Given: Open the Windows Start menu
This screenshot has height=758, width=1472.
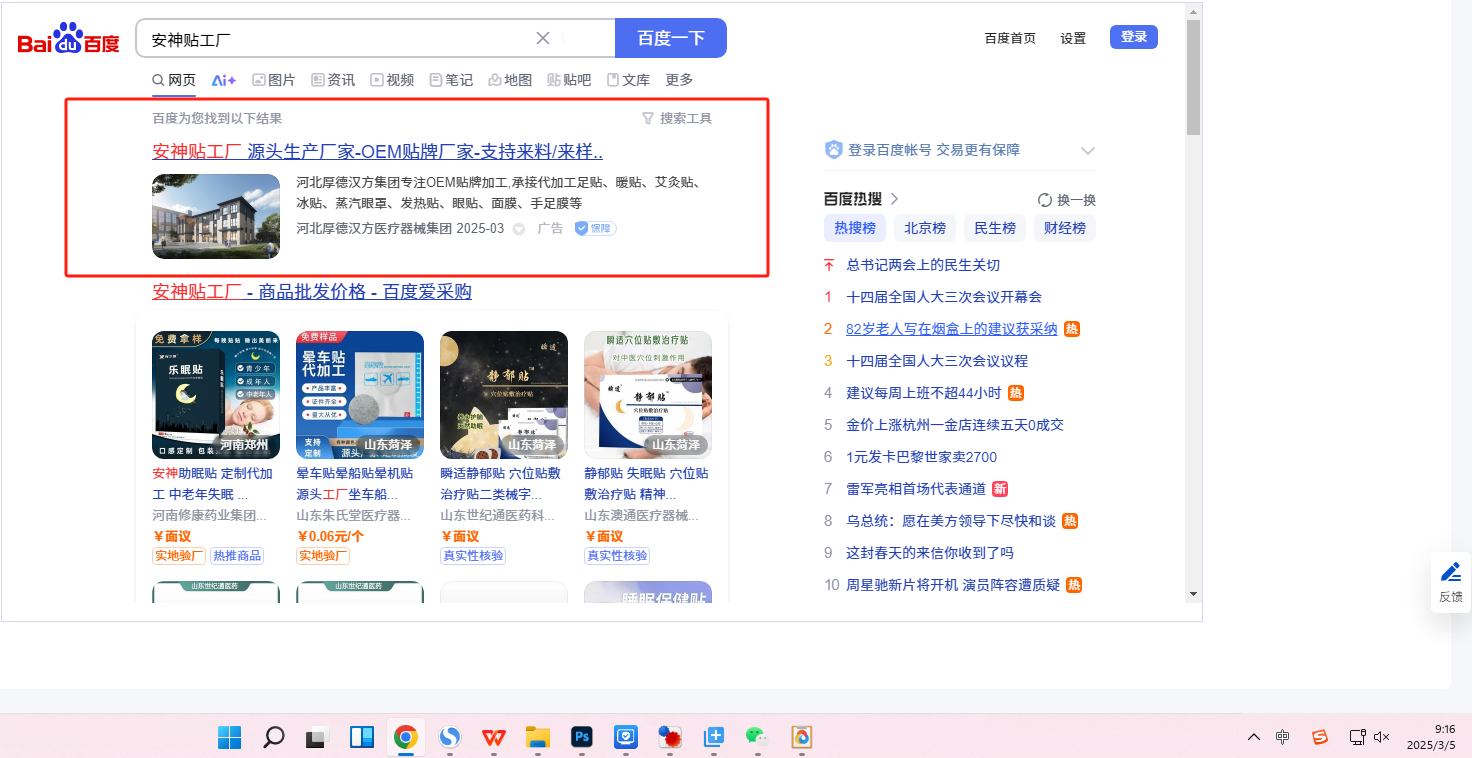Looking at the screenshot, I should (x=229, y=737).
